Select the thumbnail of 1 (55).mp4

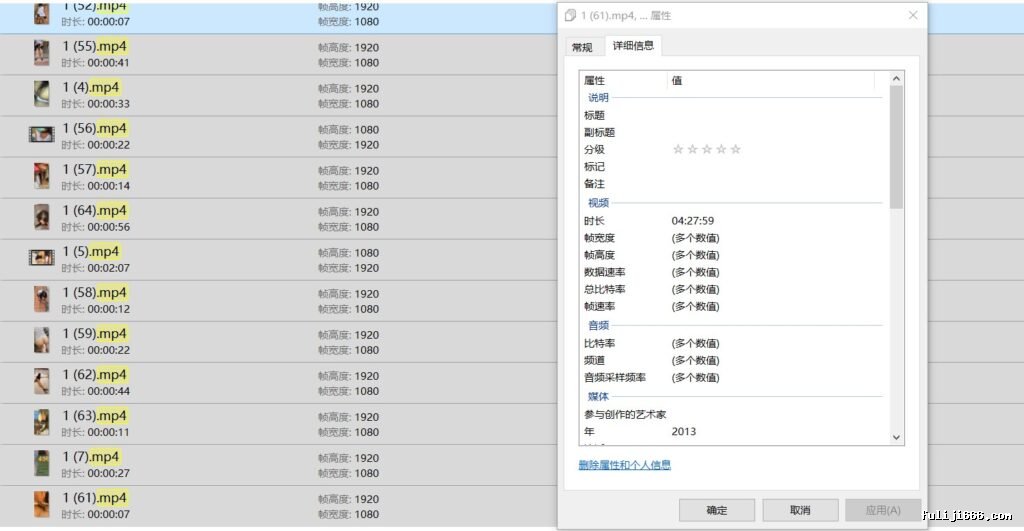click(x=42, y=54)
